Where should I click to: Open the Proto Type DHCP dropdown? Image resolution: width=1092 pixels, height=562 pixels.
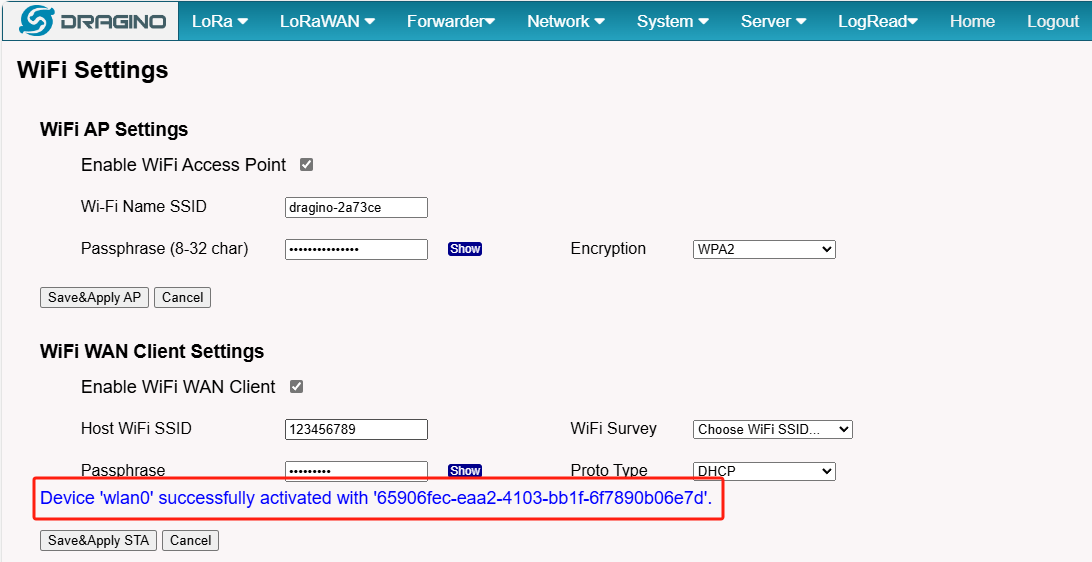pyautogui.click(x=764, y=471)
